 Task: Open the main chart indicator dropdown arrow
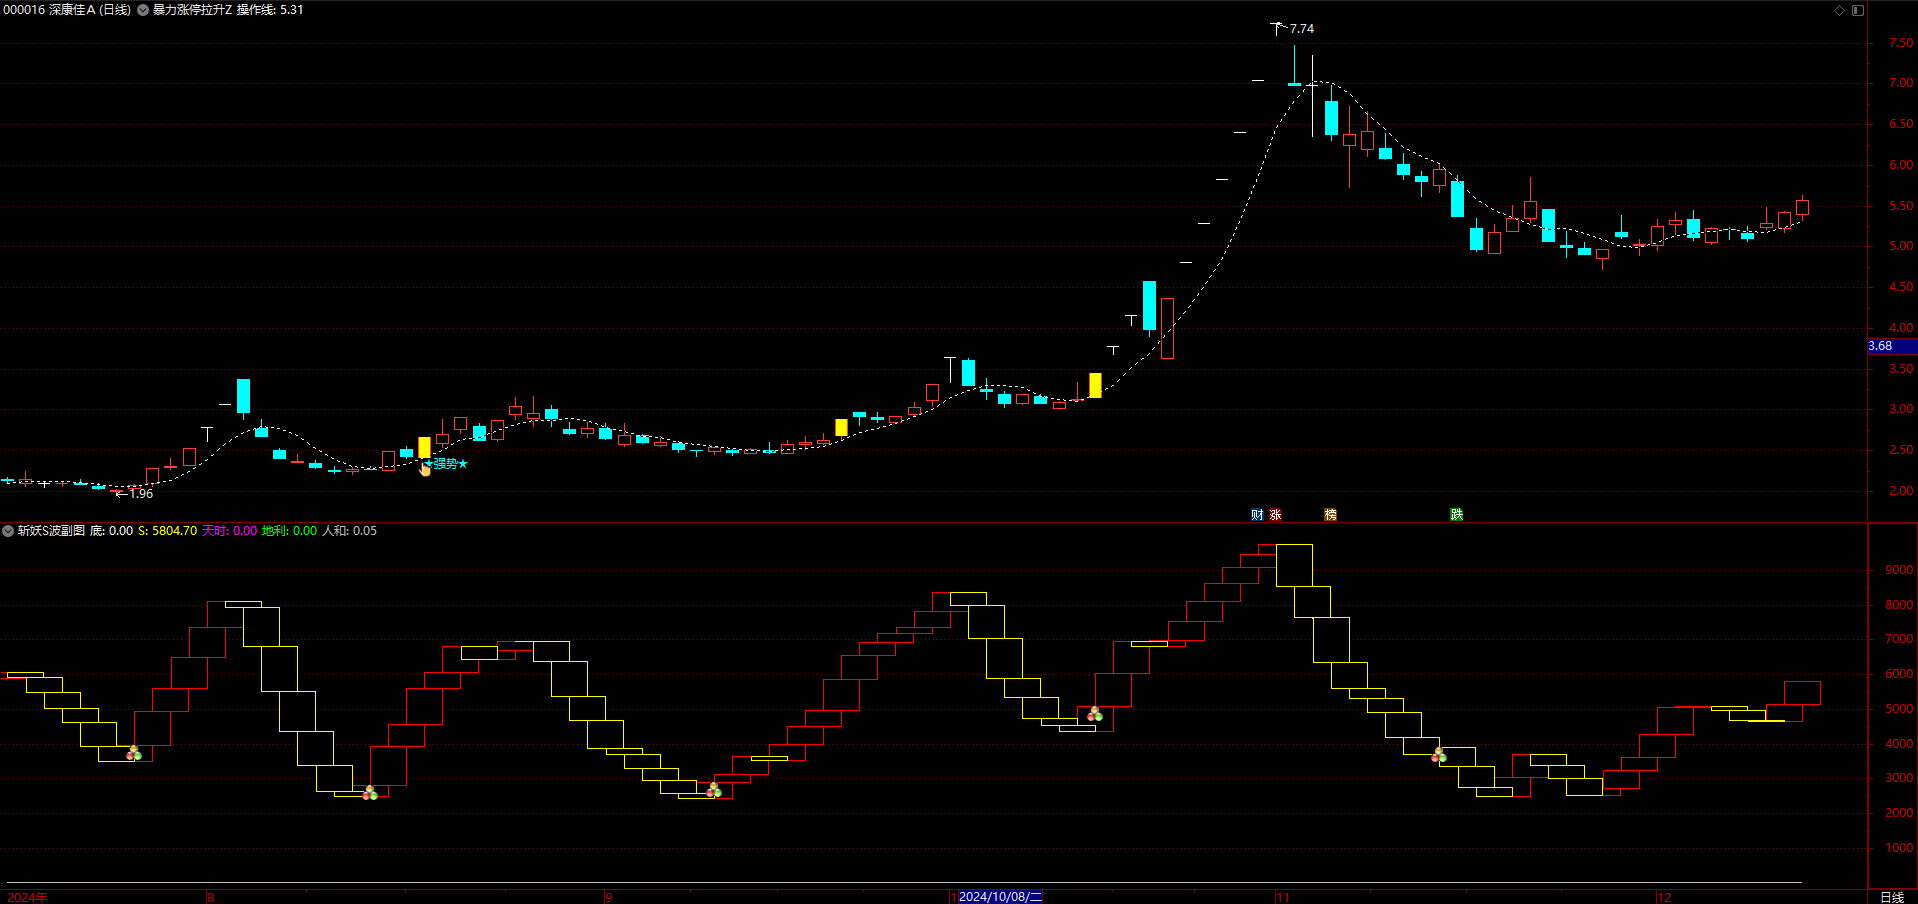click(x=143, y=10)
